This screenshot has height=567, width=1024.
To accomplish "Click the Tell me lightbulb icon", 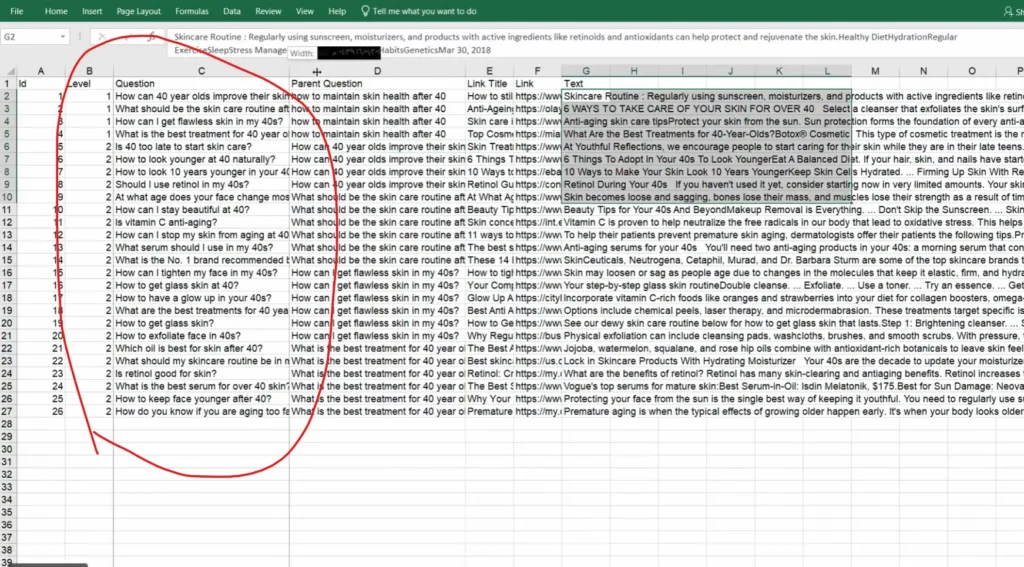I will pyautogui.click(x=365, y=11).
